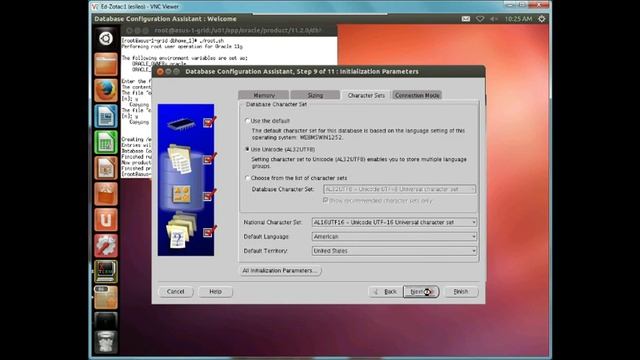The height and width of the screenshot is (360, 640).
Task: Open the network indicator in top panel
Action: [480, 19]
